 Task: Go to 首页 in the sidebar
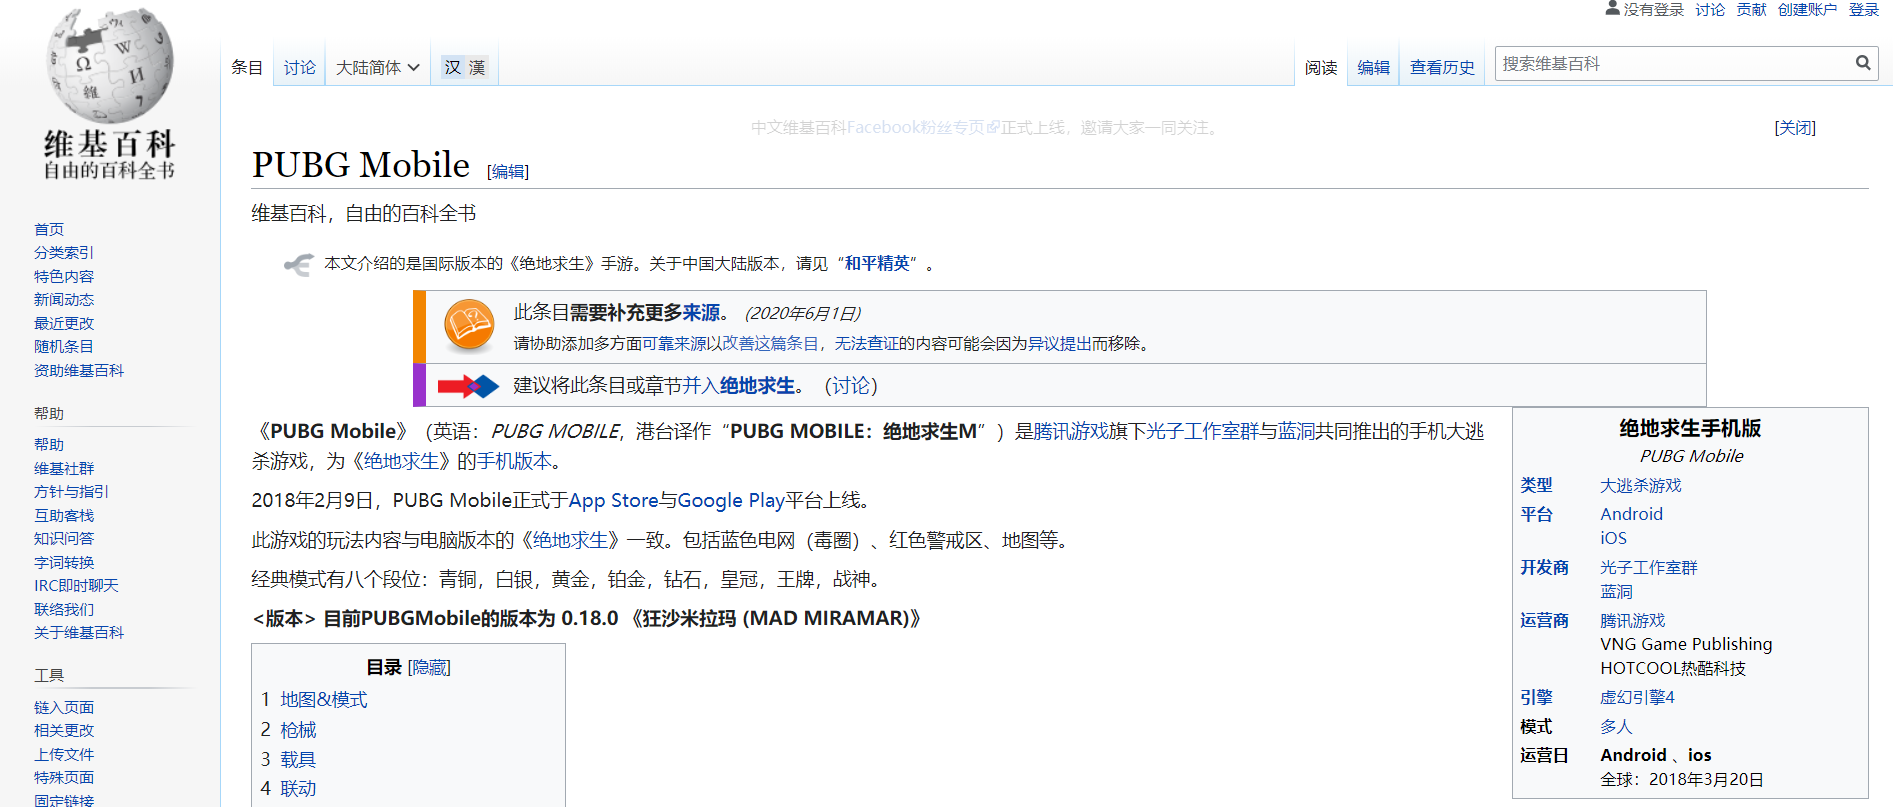[x=49, y=229]
